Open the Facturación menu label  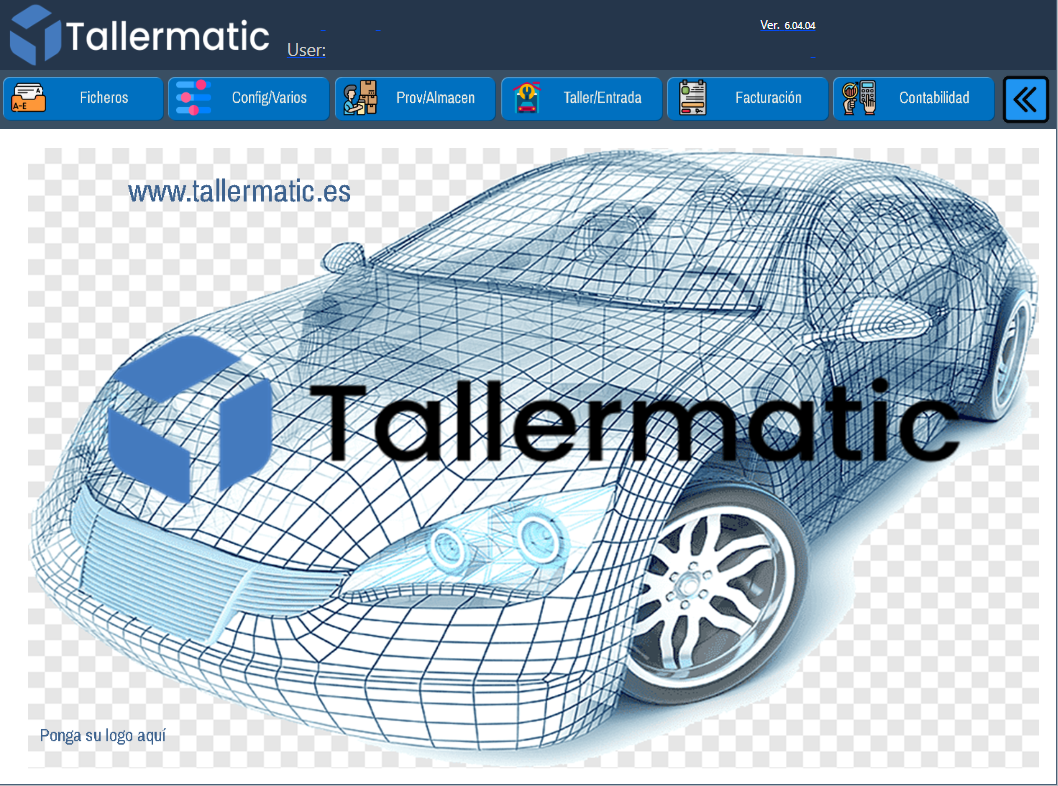[x=768, y=98]
